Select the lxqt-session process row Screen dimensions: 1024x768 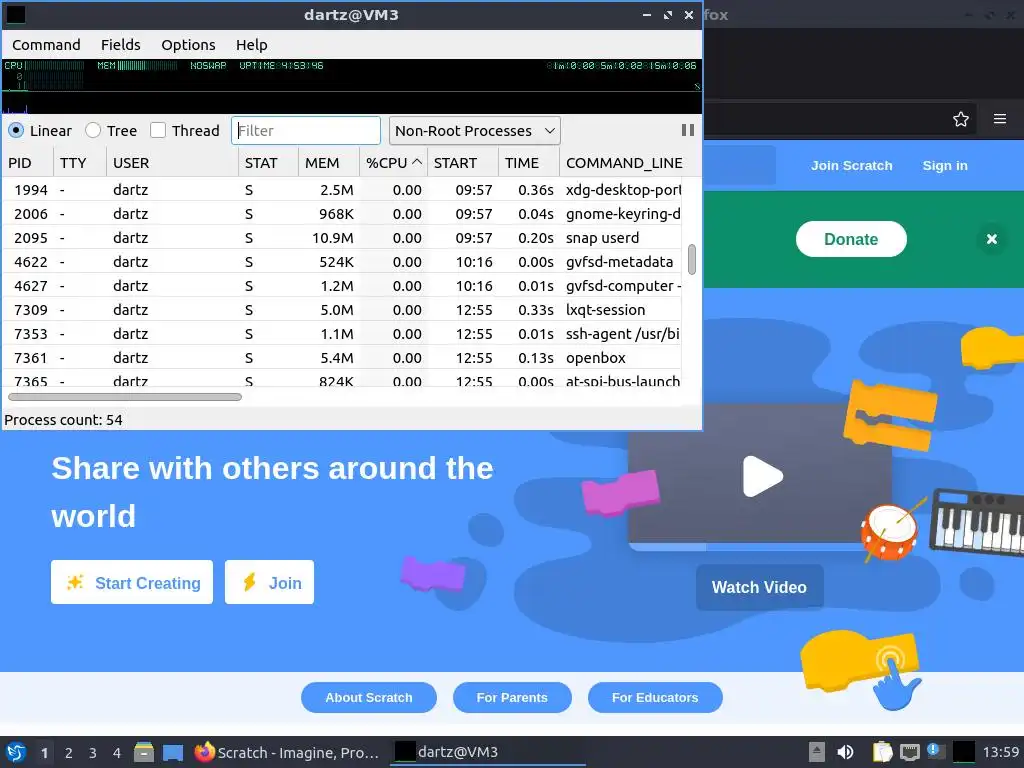click(x=342, y=310)
